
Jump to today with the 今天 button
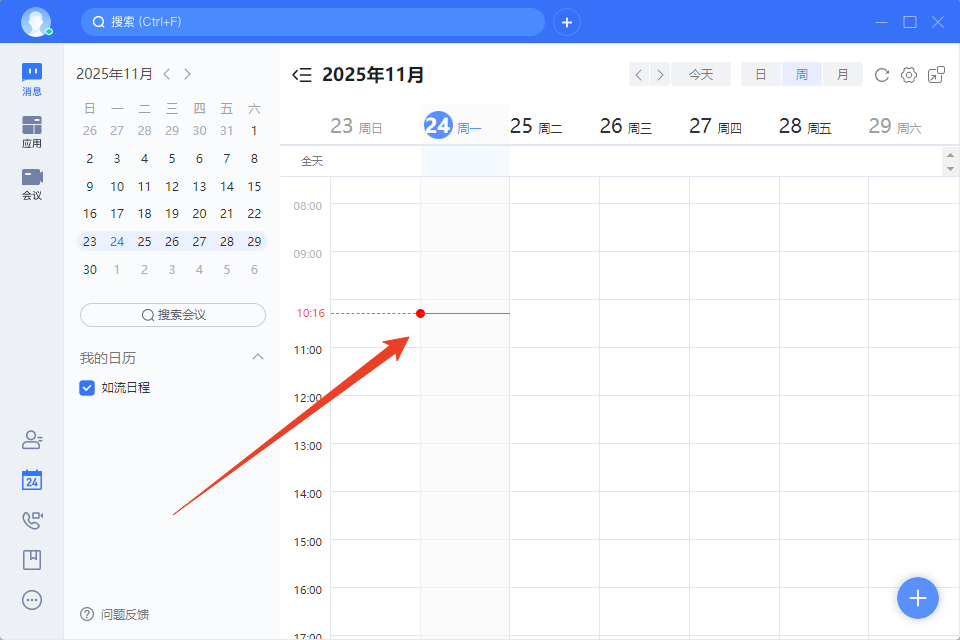point(700,74)
